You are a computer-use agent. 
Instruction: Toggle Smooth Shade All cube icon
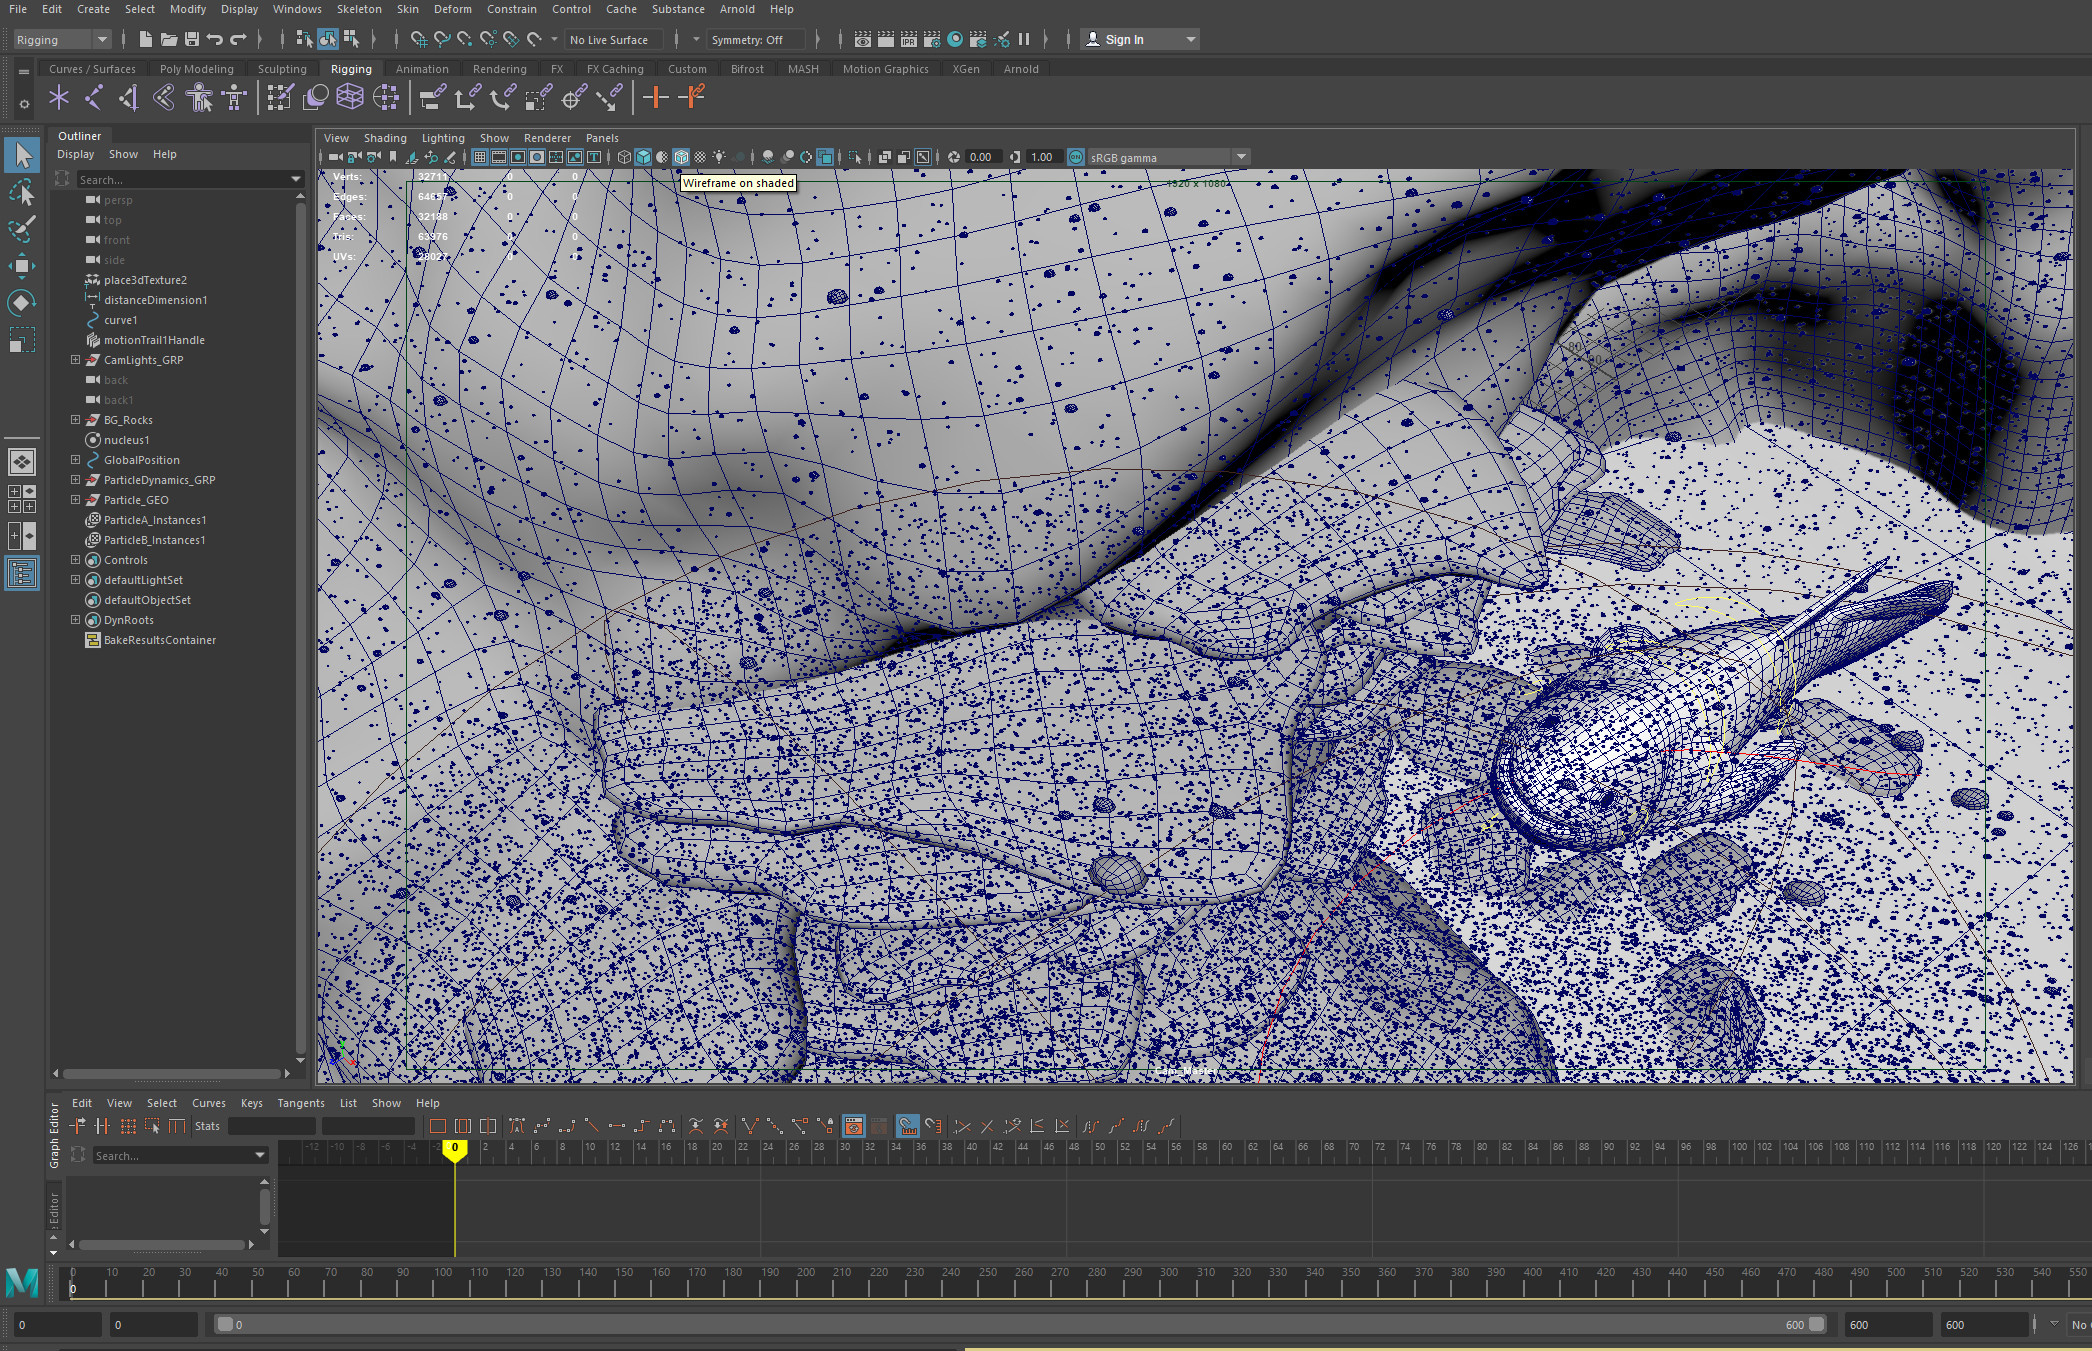click(x=643, y=157)
